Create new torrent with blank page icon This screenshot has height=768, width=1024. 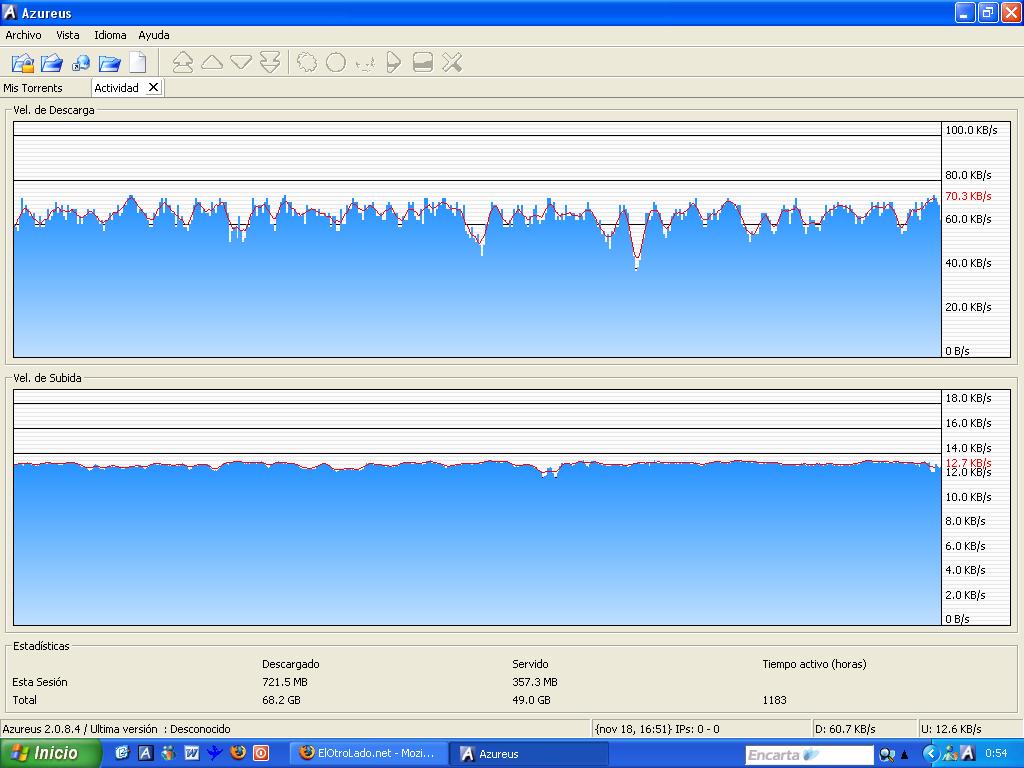tap(138, 63)
